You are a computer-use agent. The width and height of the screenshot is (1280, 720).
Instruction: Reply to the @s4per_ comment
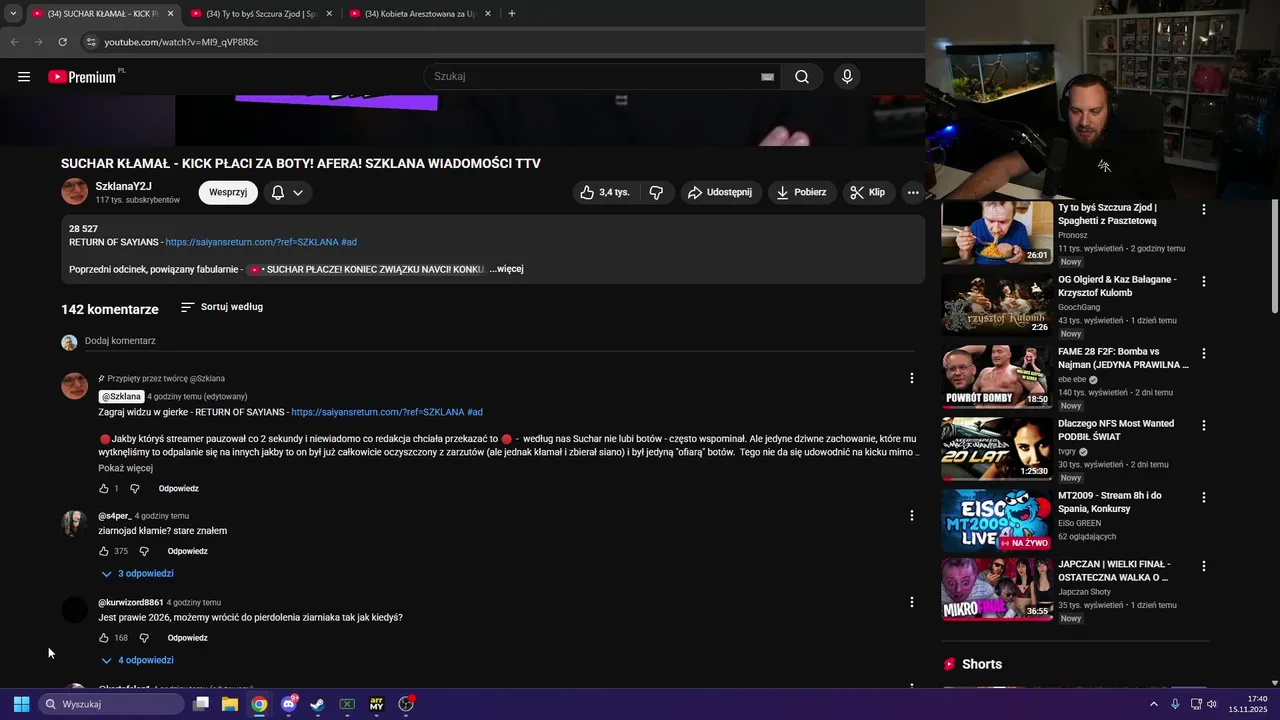187,551
